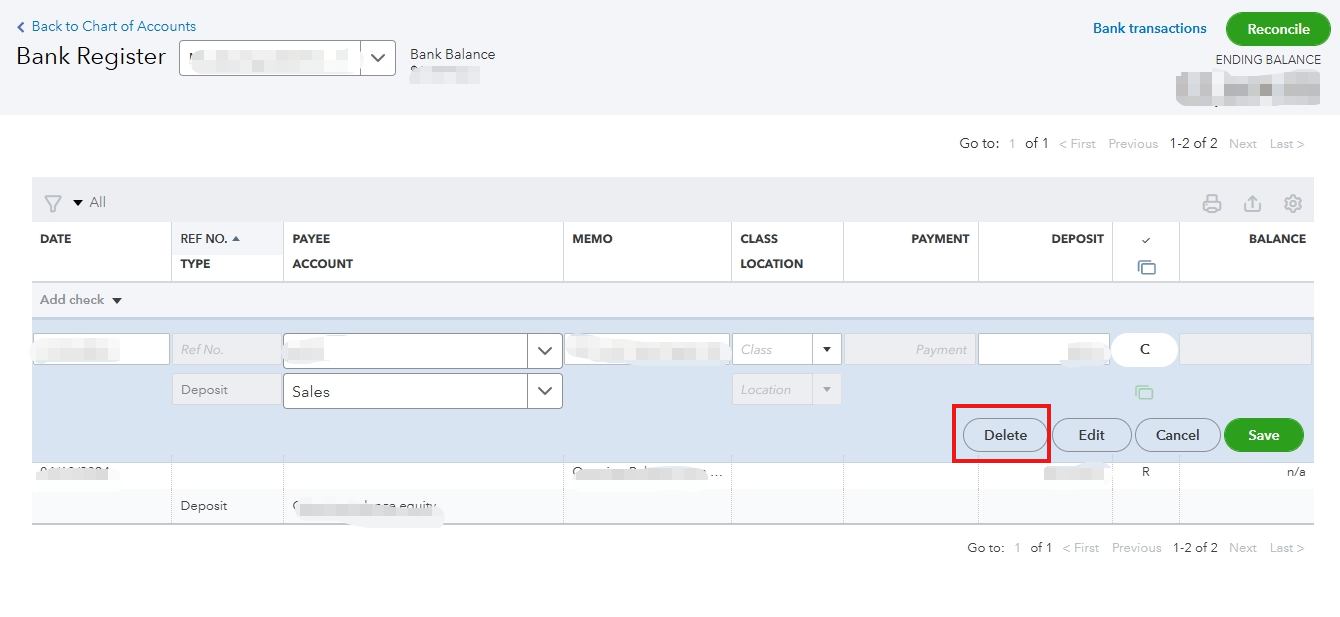Click the filter funnel icon
The height and width of the screenshot is (617, 1340).
click(x=53, y=203)
